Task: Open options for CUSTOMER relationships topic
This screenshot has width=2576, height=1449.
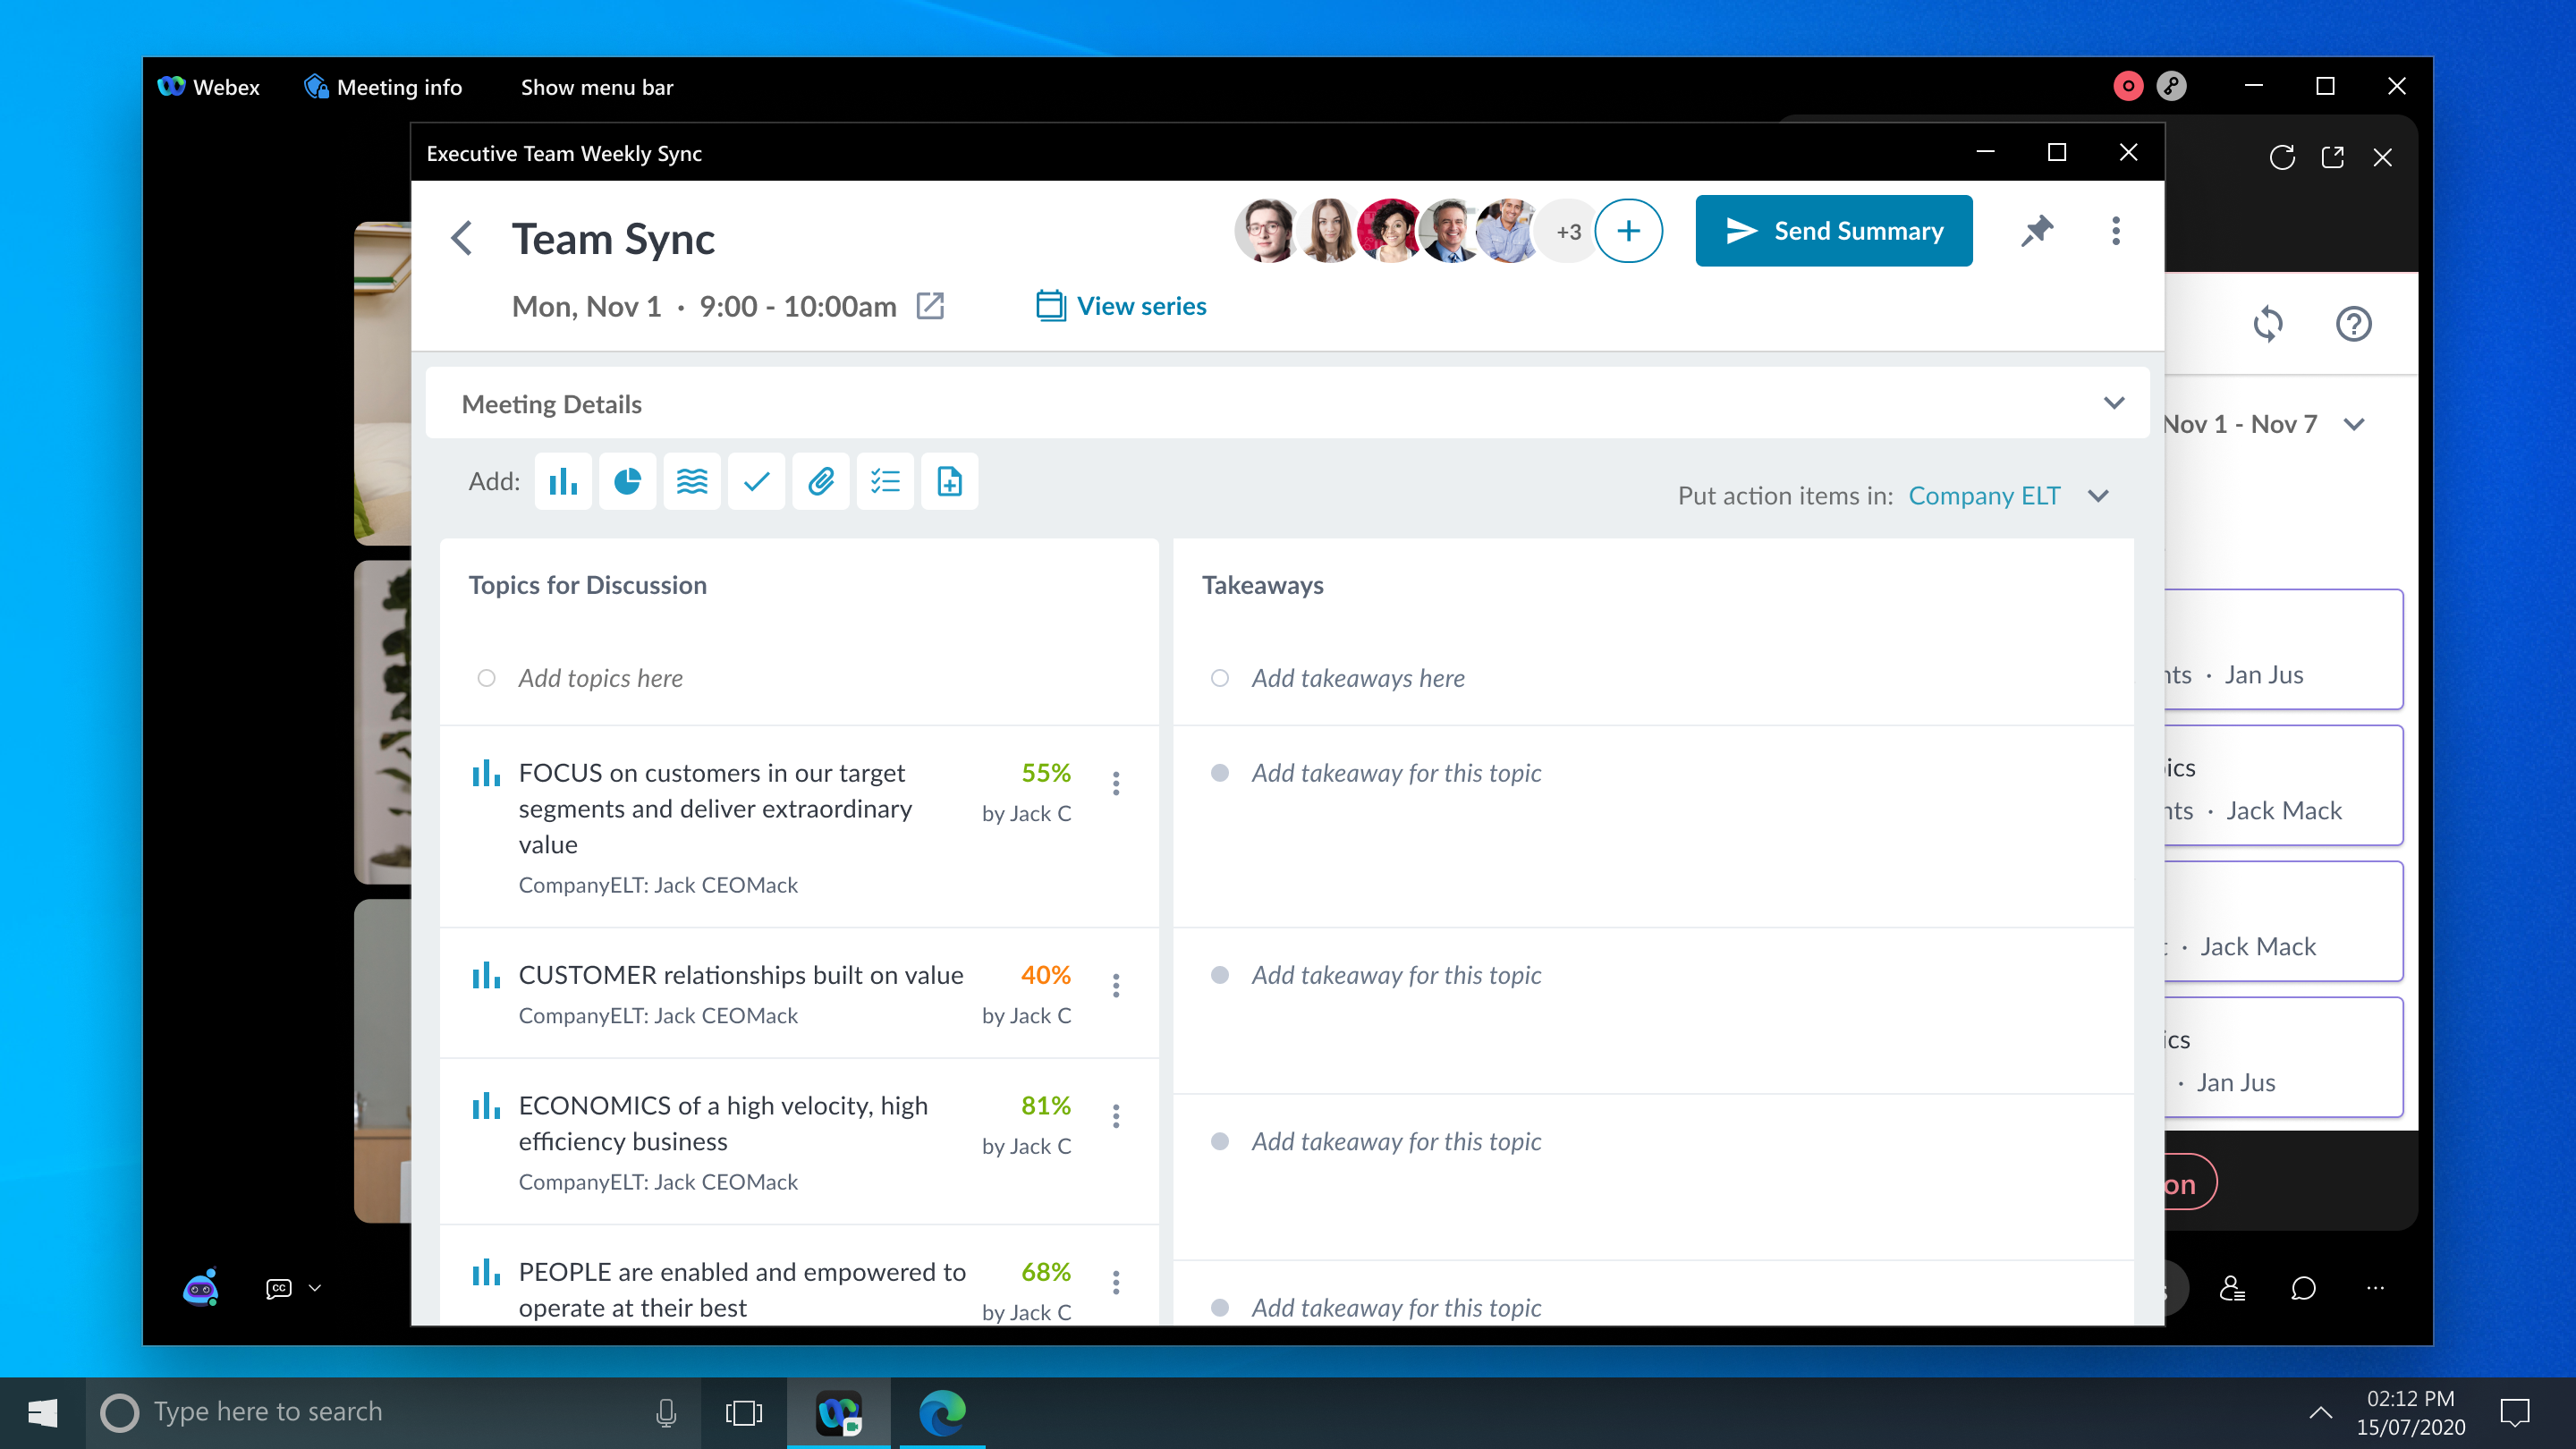Action: [1116, 986]
